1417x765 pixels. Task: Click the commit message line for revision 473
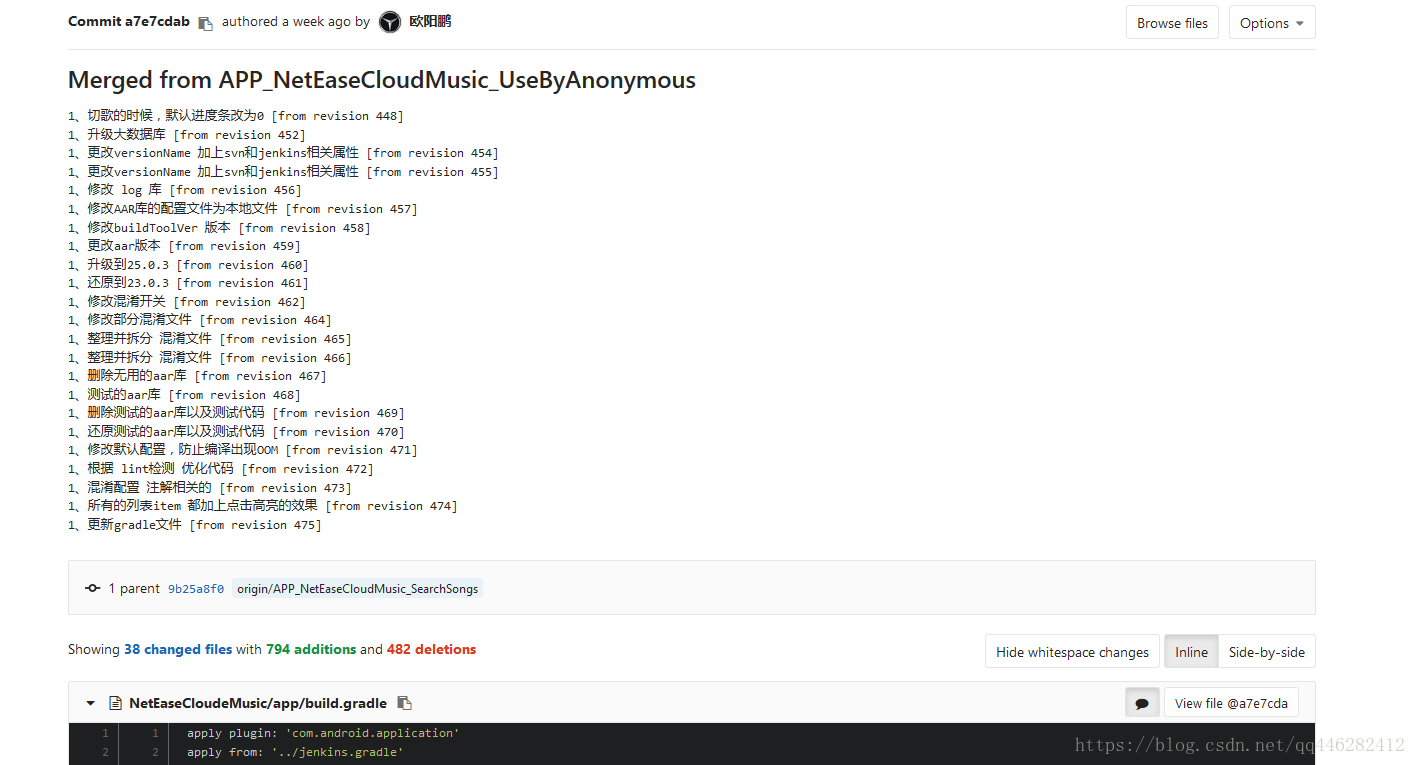click(x=210, y=488)
